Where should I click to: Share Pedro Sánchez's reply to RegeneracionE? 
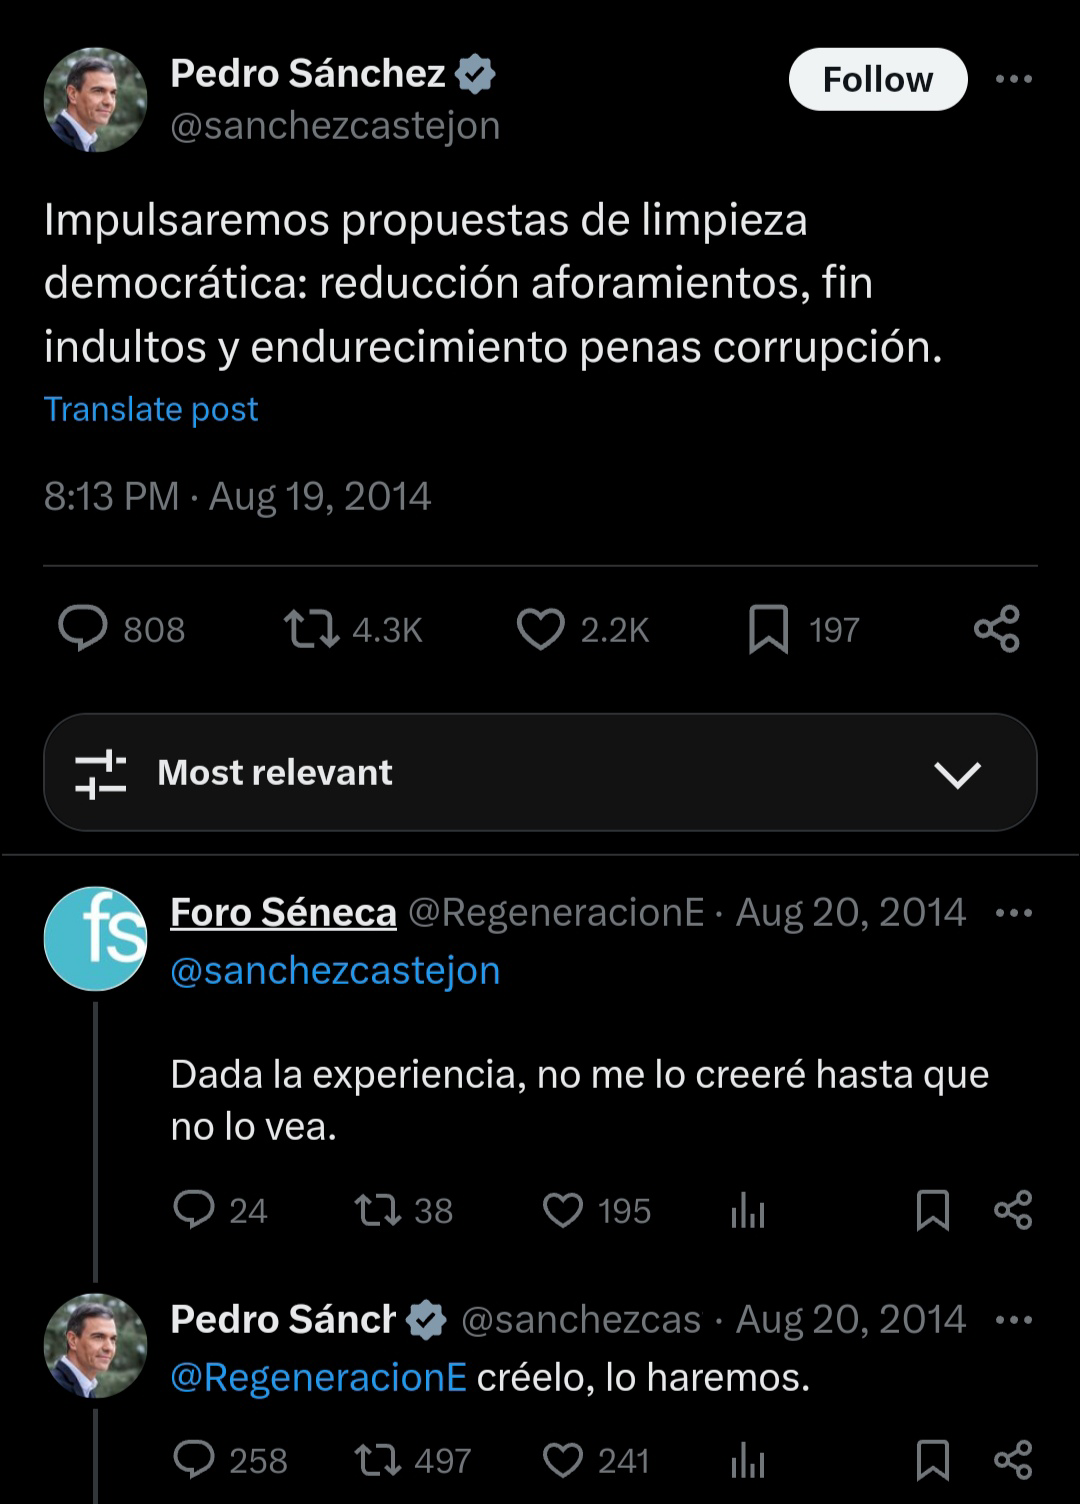pyautogui.click(x=1013, y=1460)
